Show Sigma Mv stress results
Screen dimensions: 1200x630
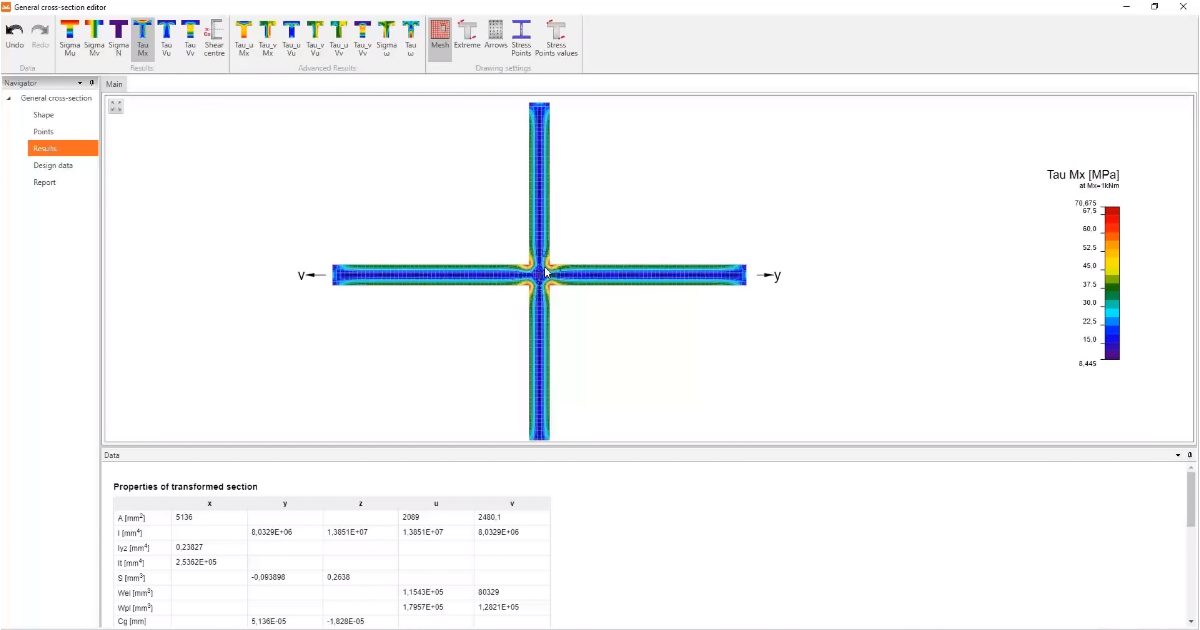click(x=94, y=38)
